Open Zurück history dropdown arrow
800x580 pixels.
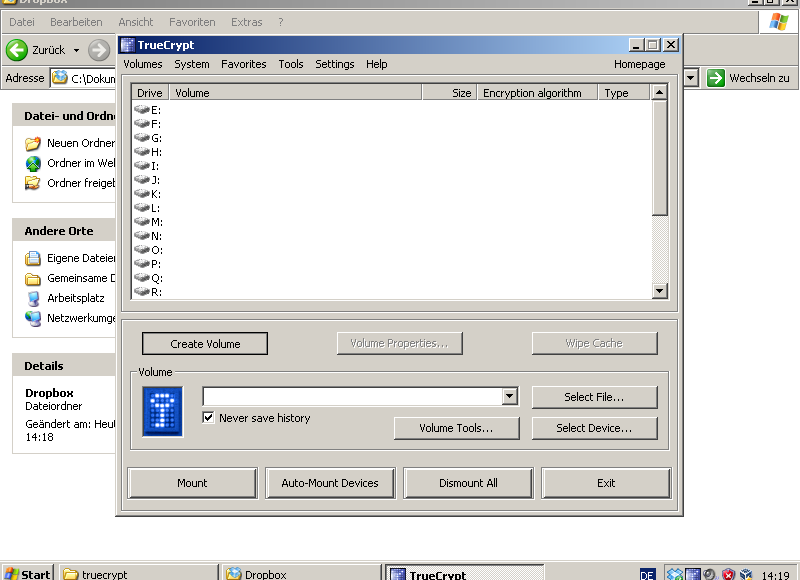point(76,50)
